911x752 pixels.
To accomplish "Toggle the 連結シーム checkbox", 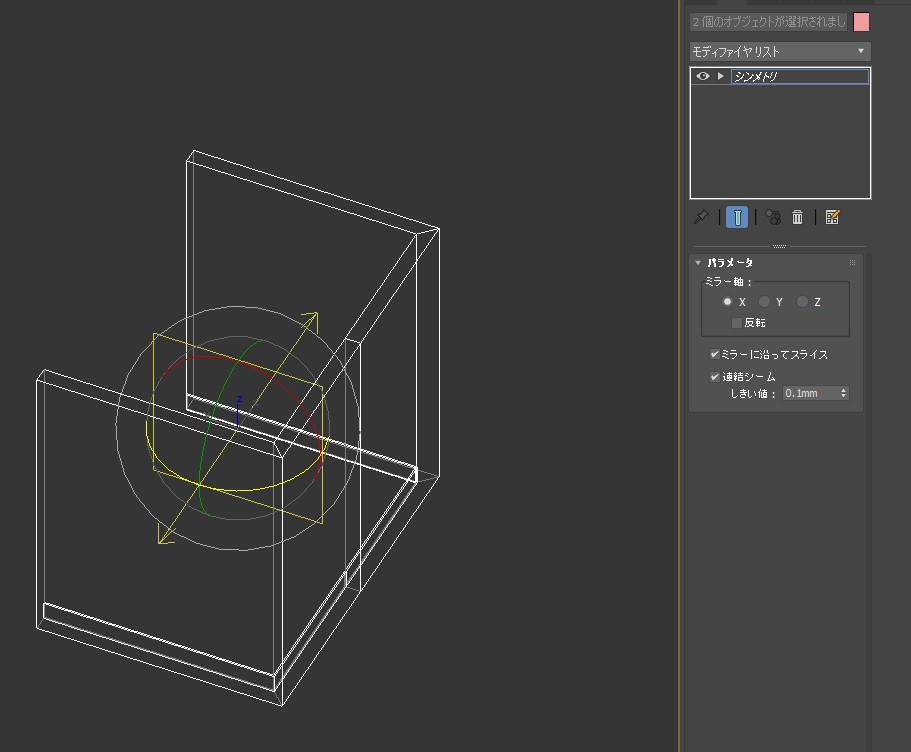I will tap(715, 377).
